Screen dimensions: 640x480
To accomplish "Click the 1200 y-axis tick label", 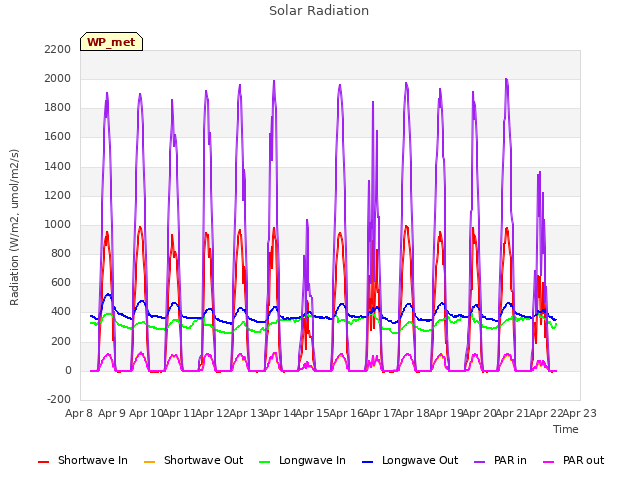I will tap(58, 196).
